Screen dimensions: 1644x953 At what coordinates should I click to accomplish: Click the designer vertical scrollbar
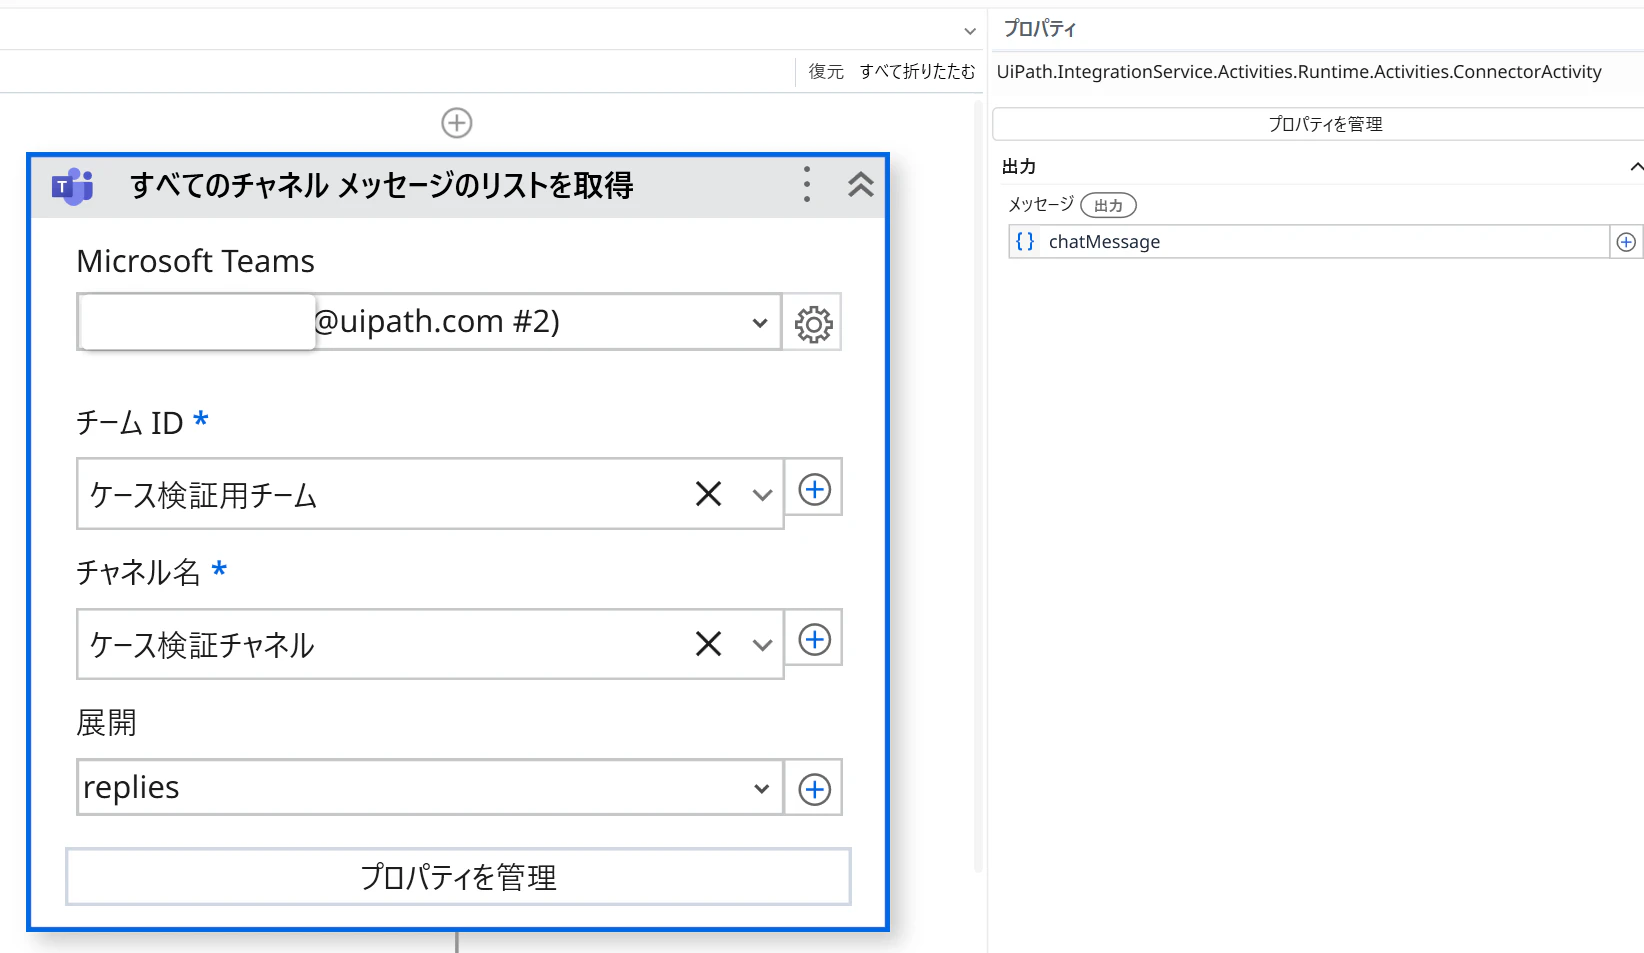pyautogui.click(x=978, y=486)
